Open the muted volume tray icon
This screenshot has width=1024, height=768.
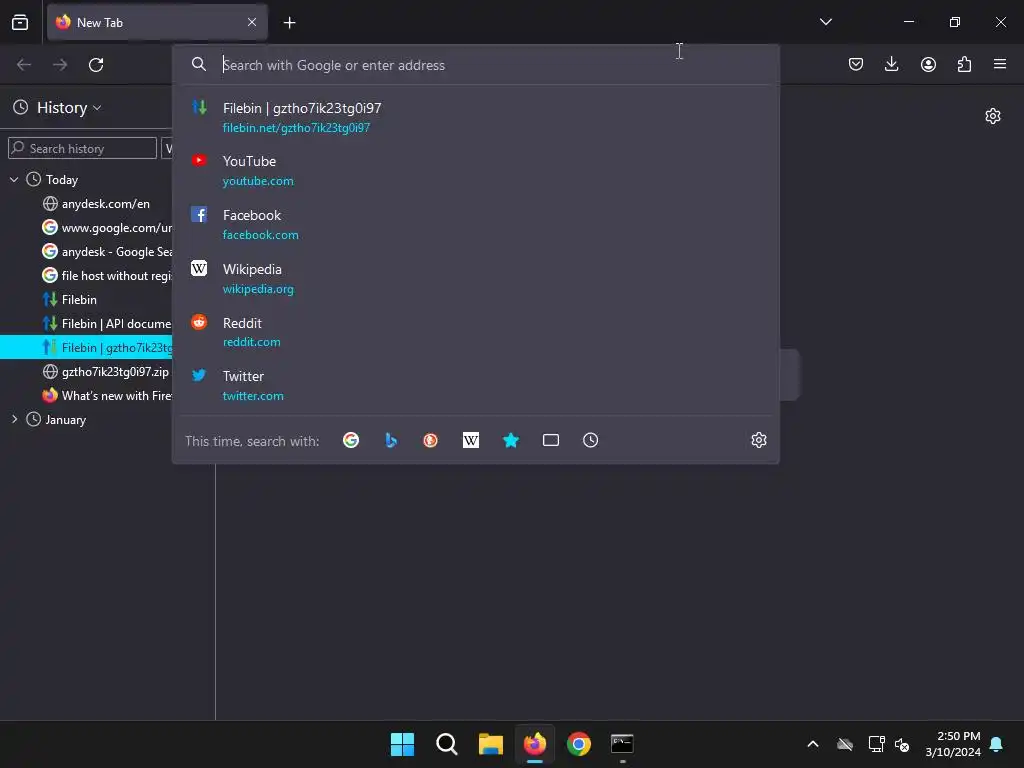903,744
